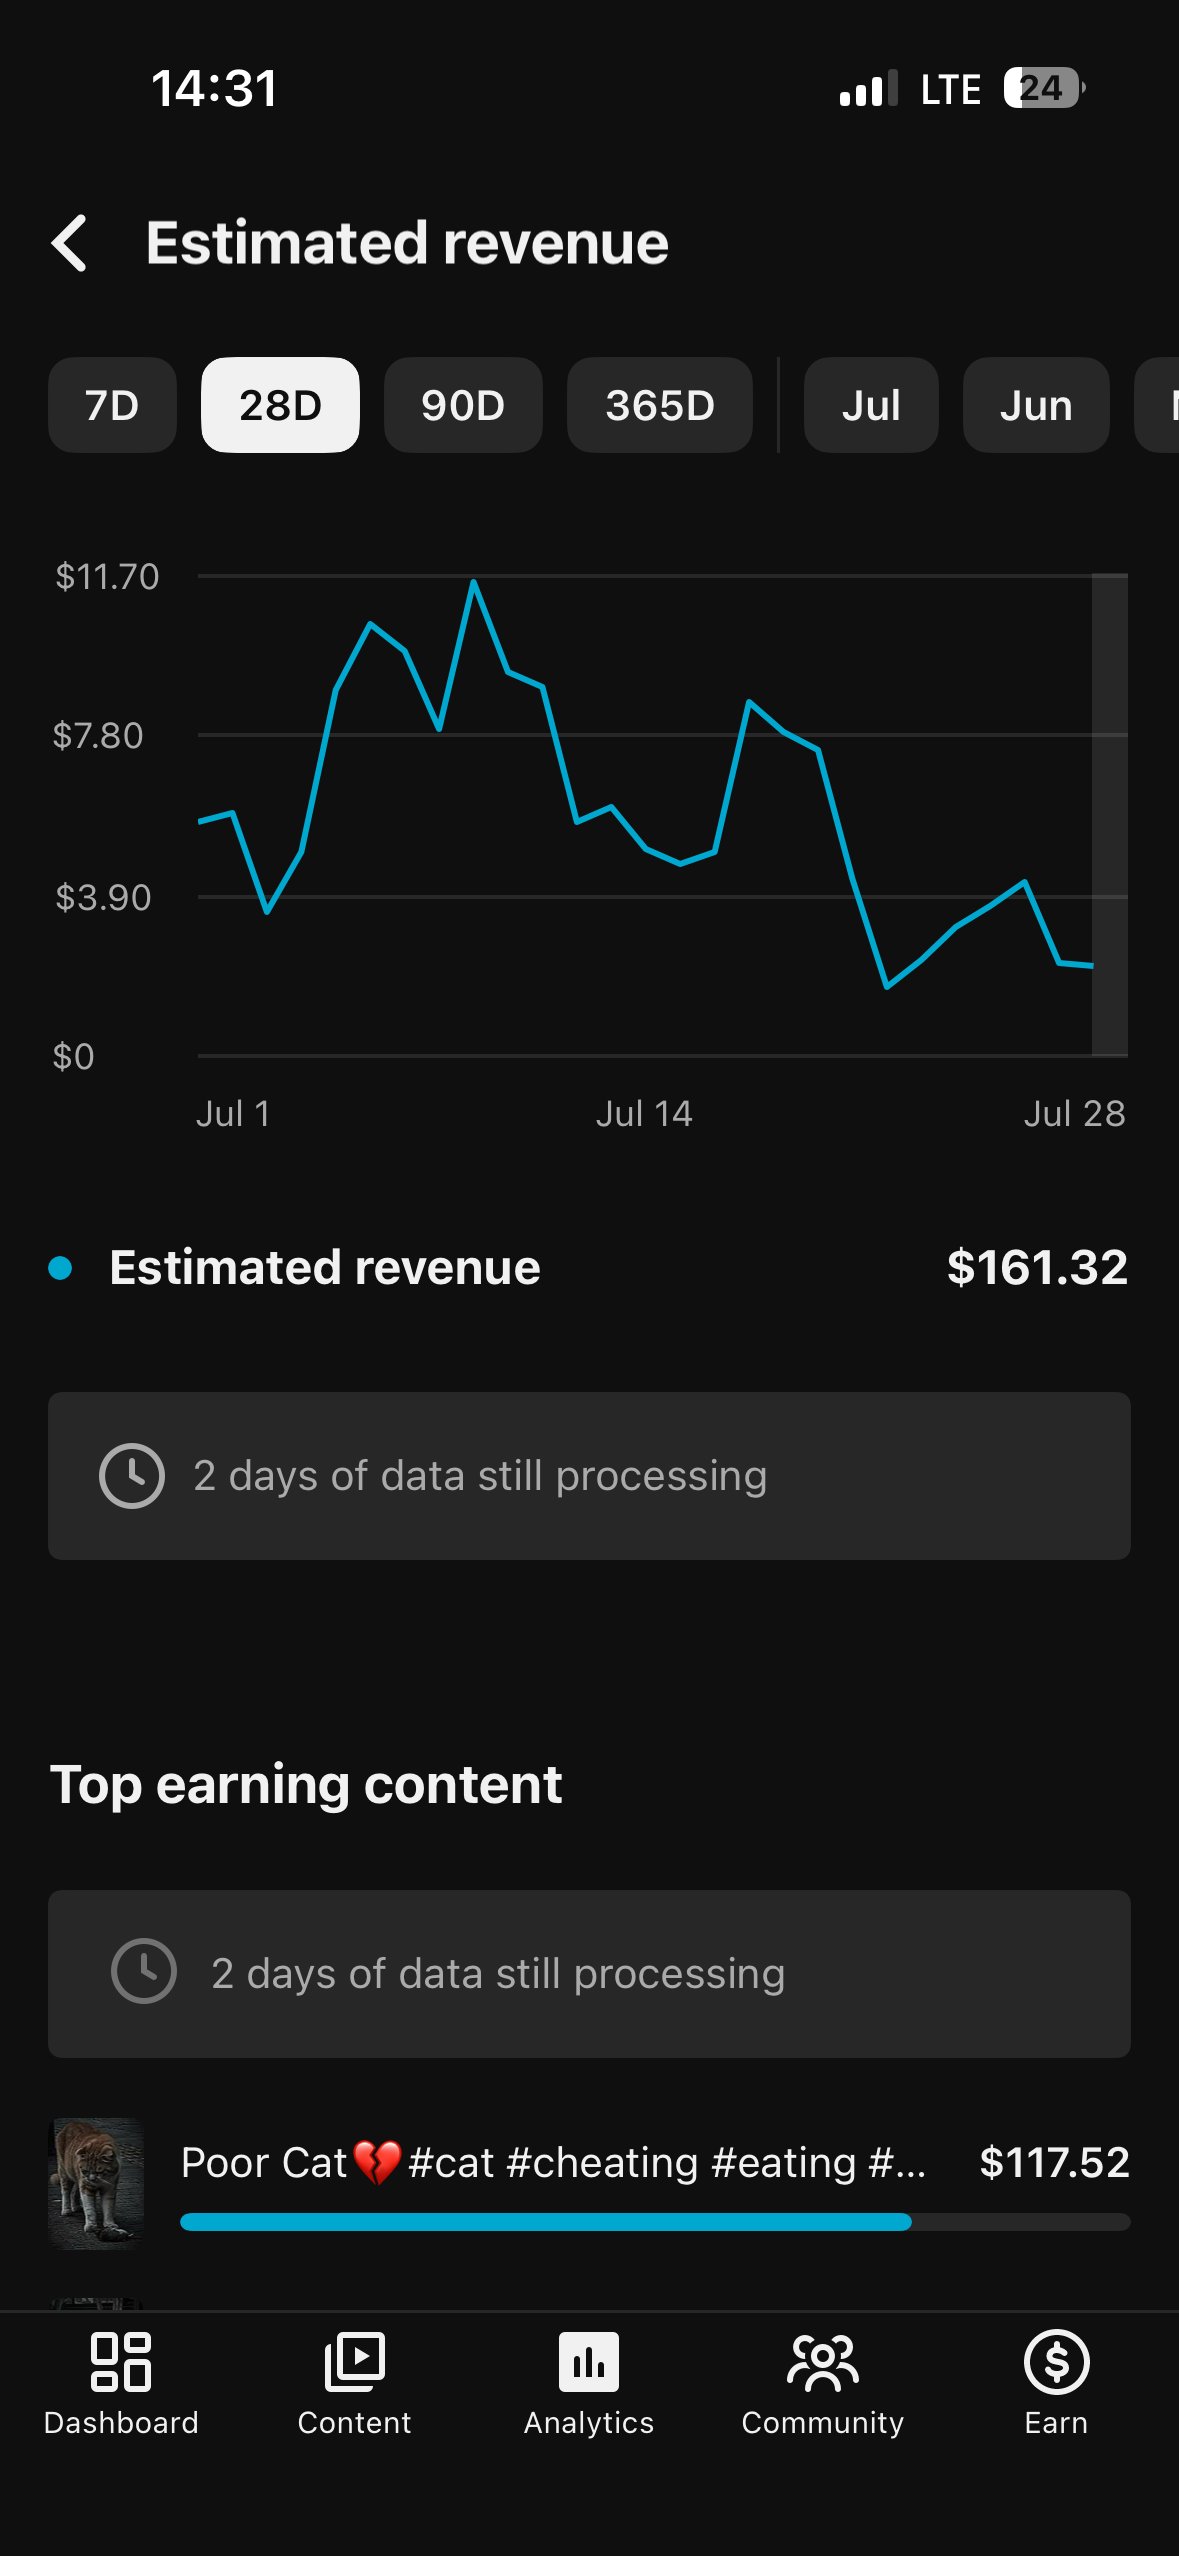The width and height of the screenshot is (1179, 2556).
Task: Tap the Poor Cat video thumbnail
Action: pyautogui.click(x=97, y=2183)
